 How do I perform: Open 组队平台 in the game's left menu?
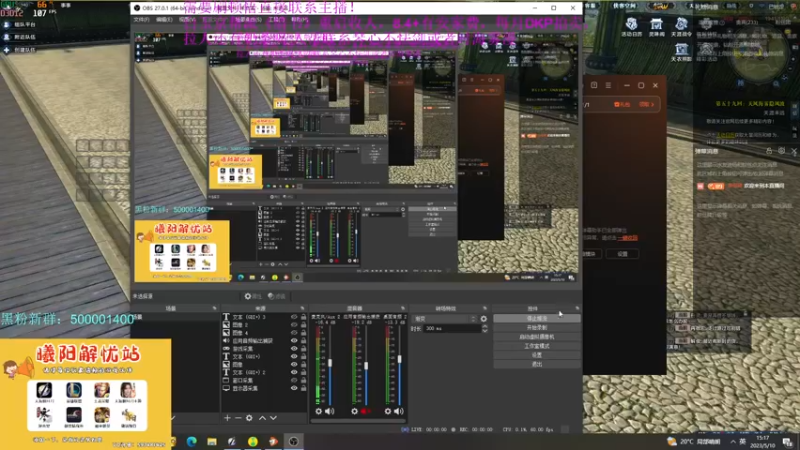tap(20, 24)
